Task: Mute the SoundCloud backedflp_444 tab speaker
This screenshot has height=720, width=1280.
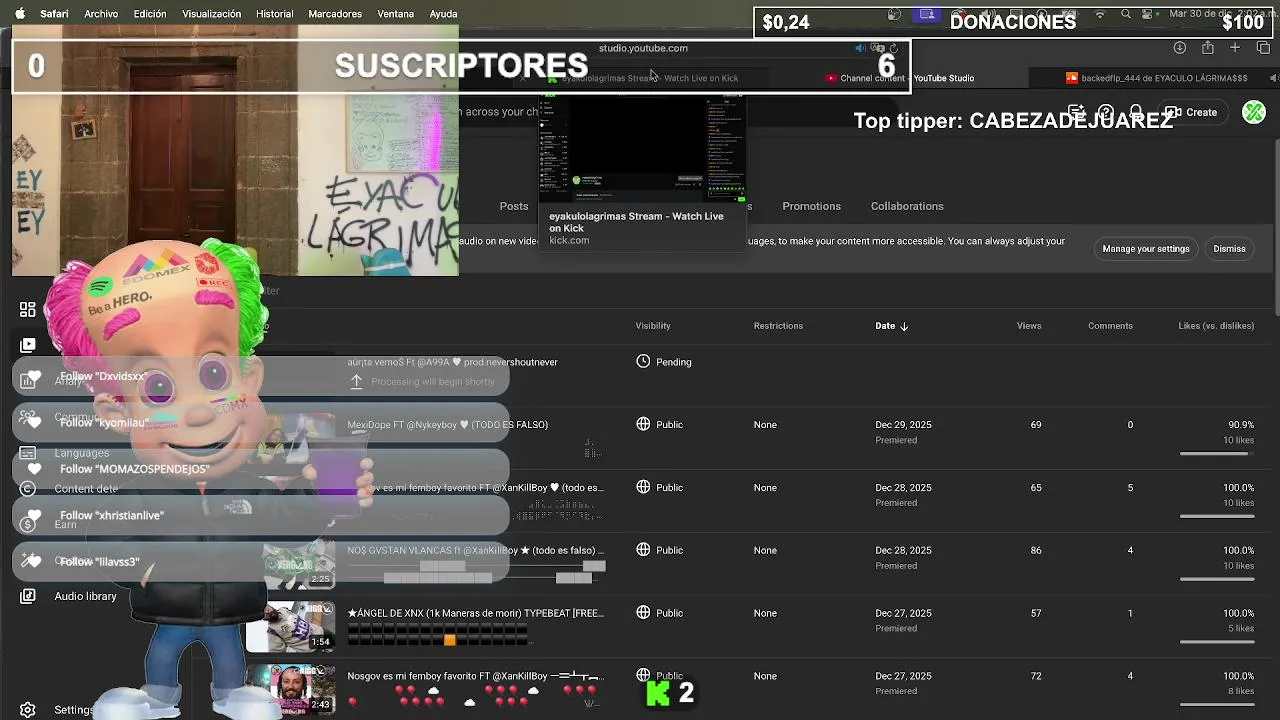Action: [x=1273, y=78]
